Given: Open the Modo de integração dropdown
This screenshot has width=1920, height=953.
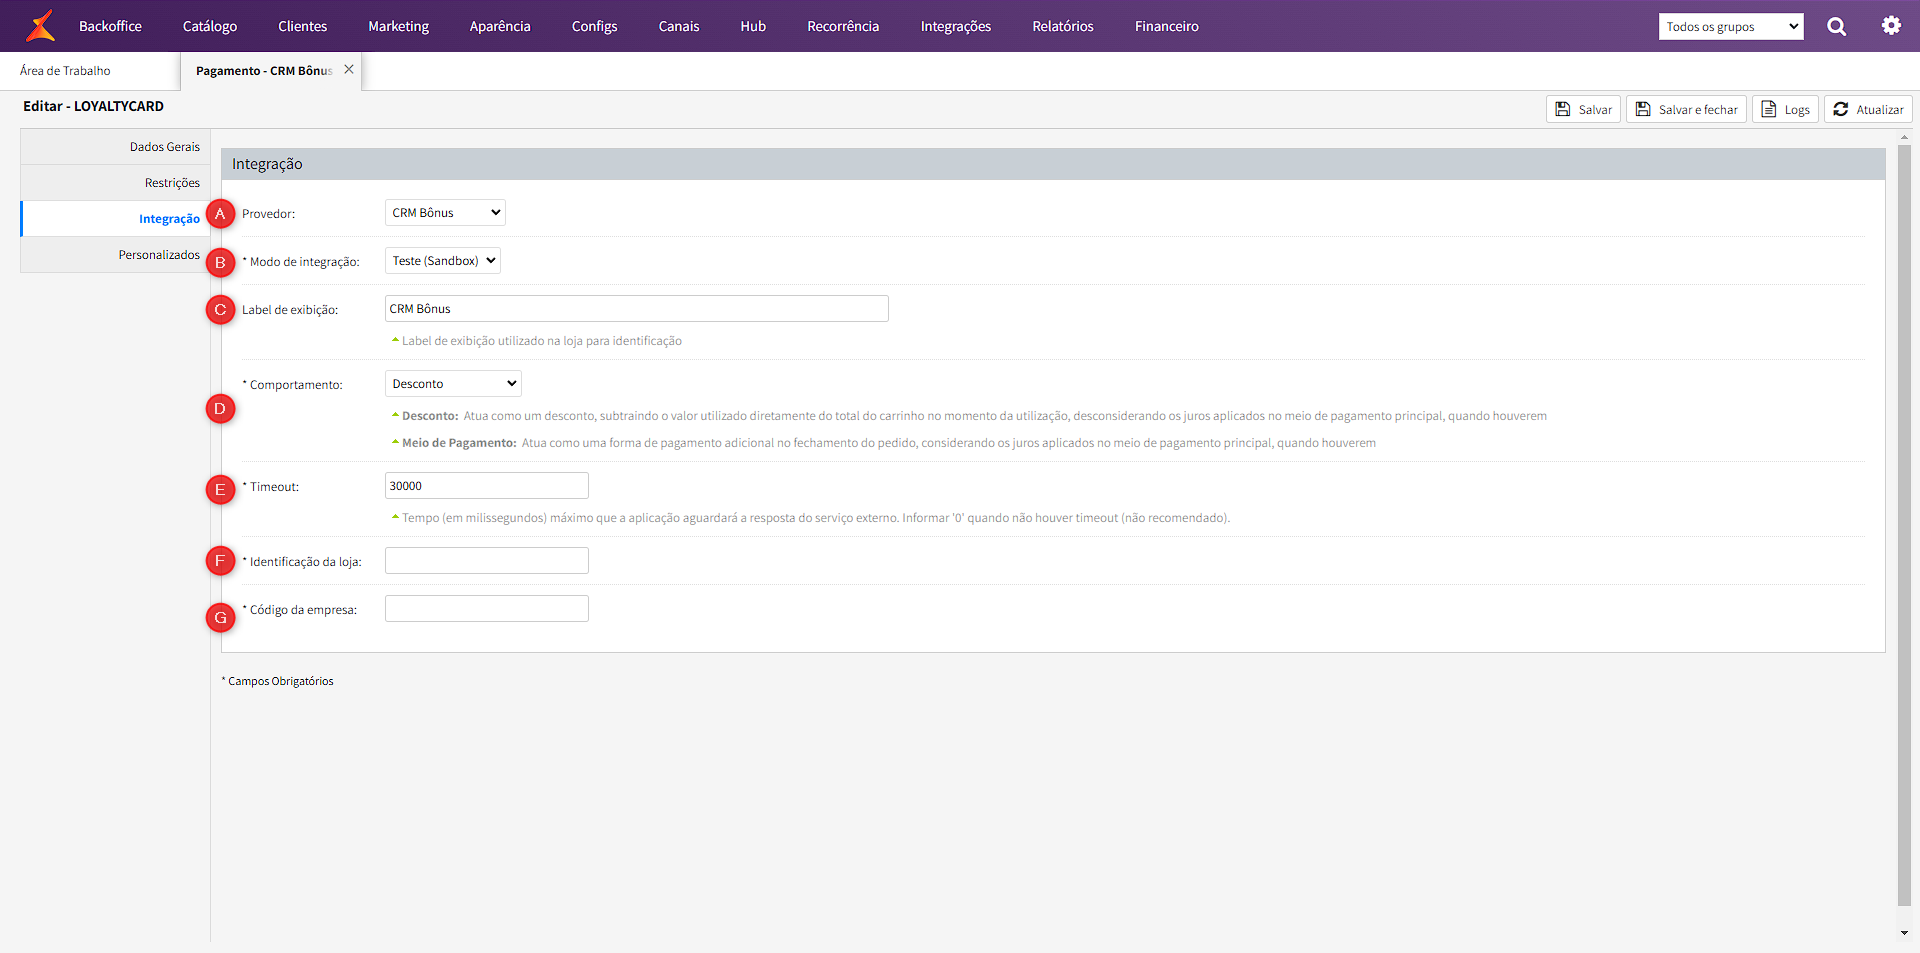Looking at the screenshot, I should [442, 261].
